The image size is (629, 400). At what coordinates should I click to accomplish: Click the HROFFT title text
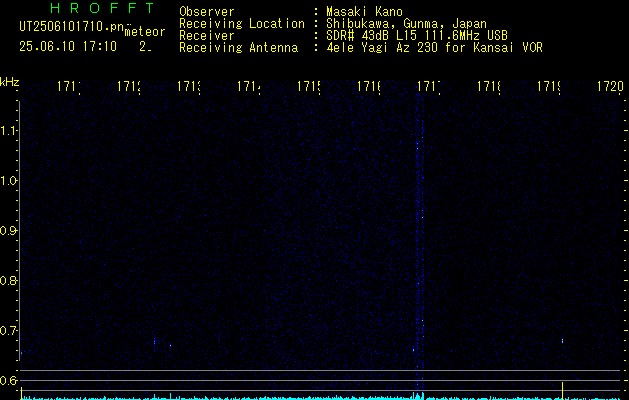[102, 8]
